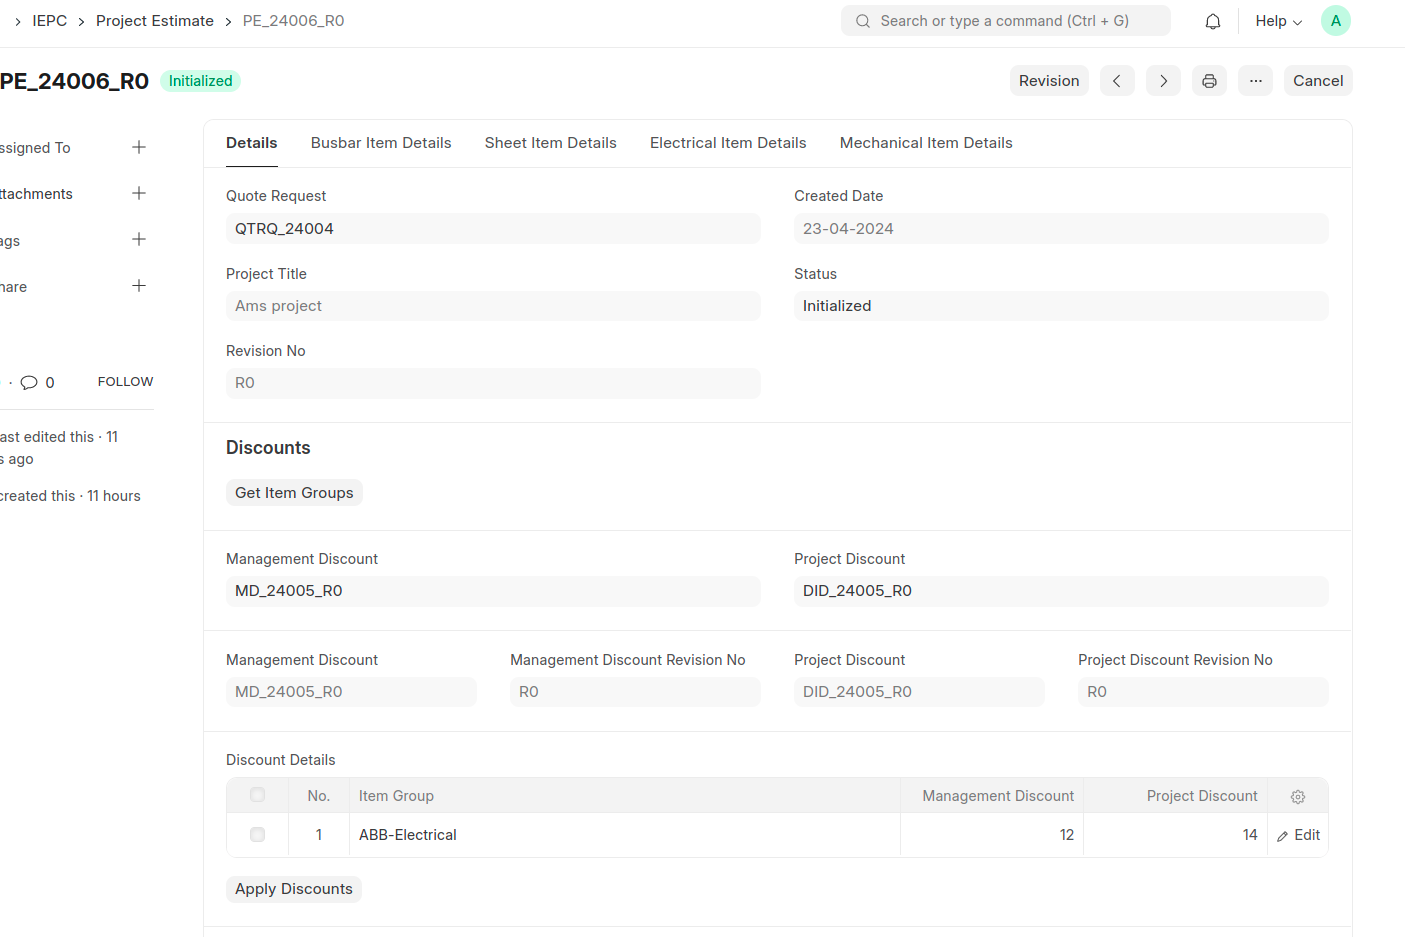
Task: Share this estimate via the Share plus icon
Action: [139, 286]
